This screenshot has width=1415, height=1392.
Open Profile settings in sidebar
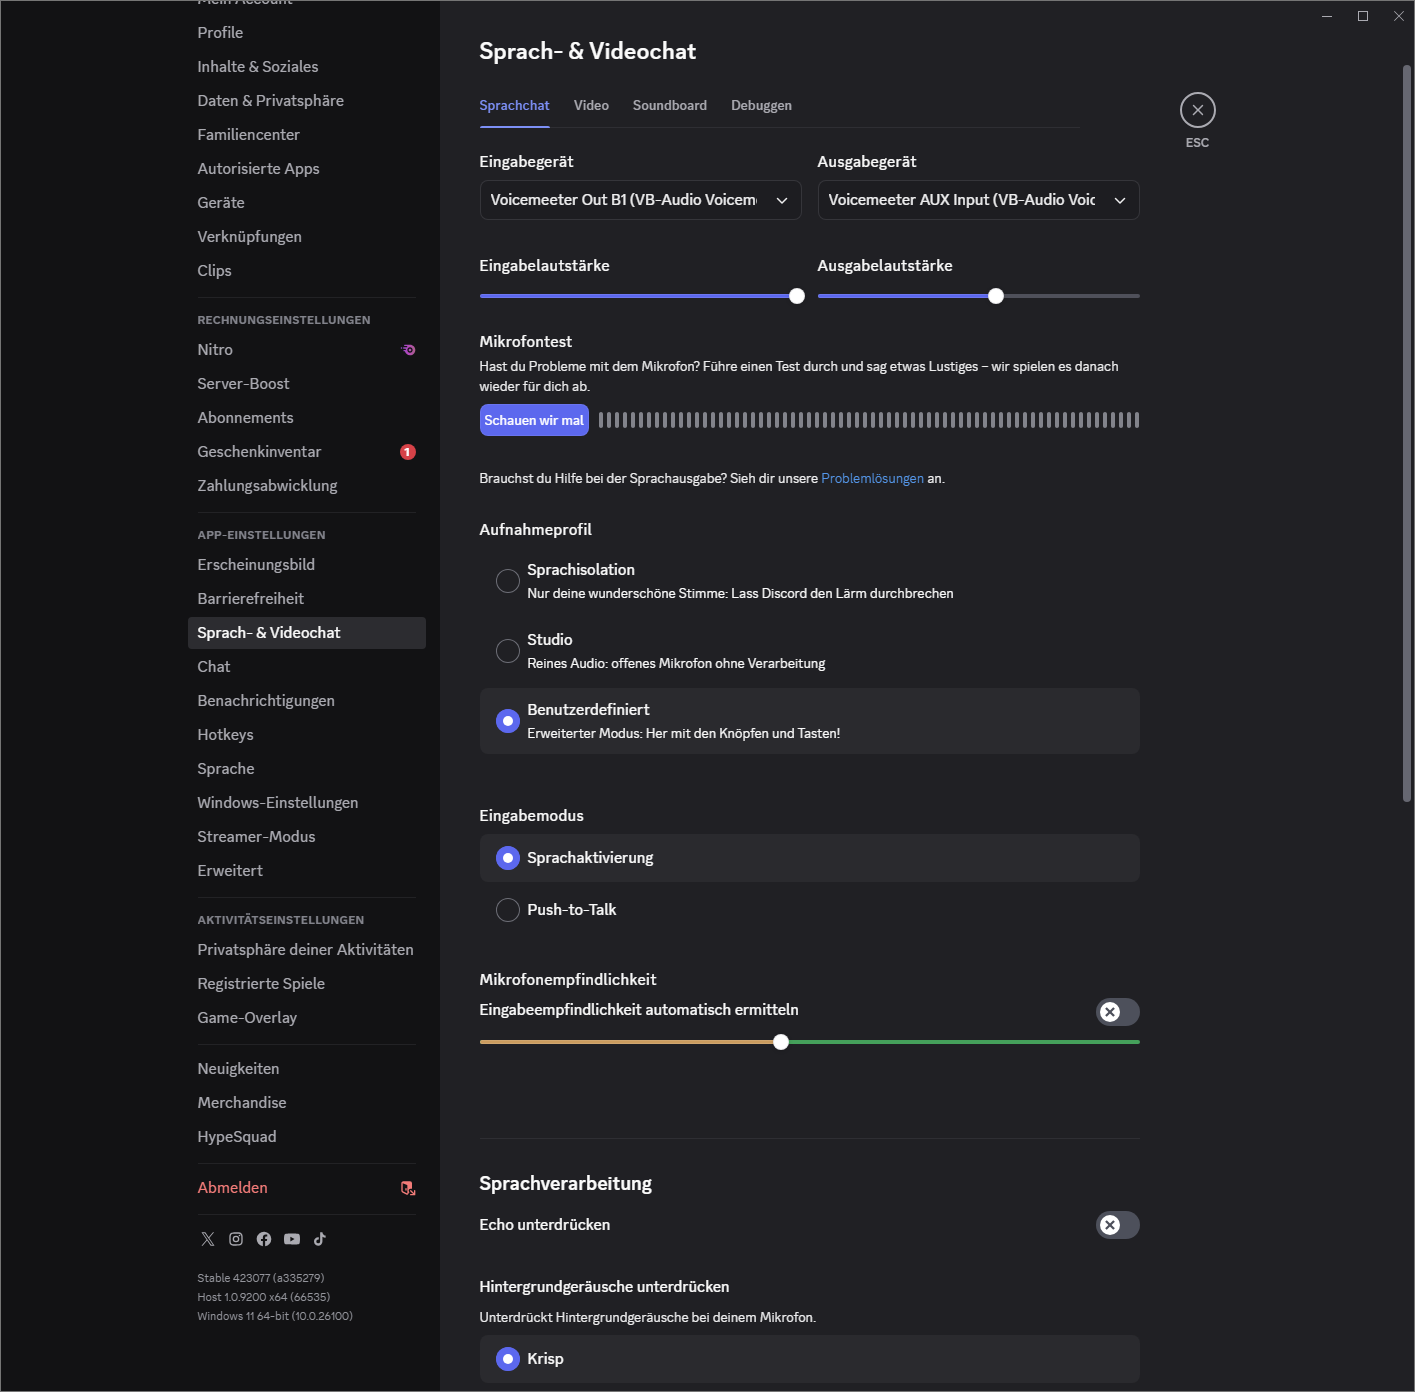pyautogui.click(x=306, y=33)
